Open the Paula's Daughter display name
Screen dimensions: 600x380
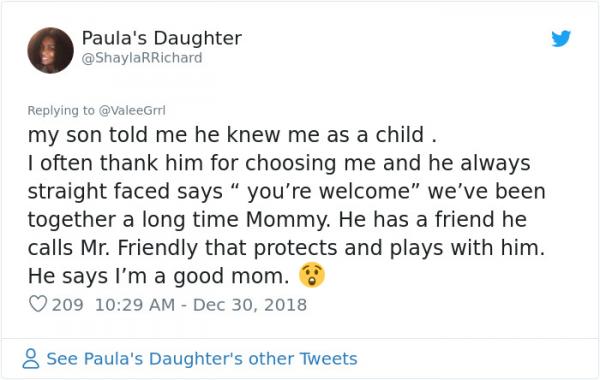pyautogui.click(x=161, y=38)
